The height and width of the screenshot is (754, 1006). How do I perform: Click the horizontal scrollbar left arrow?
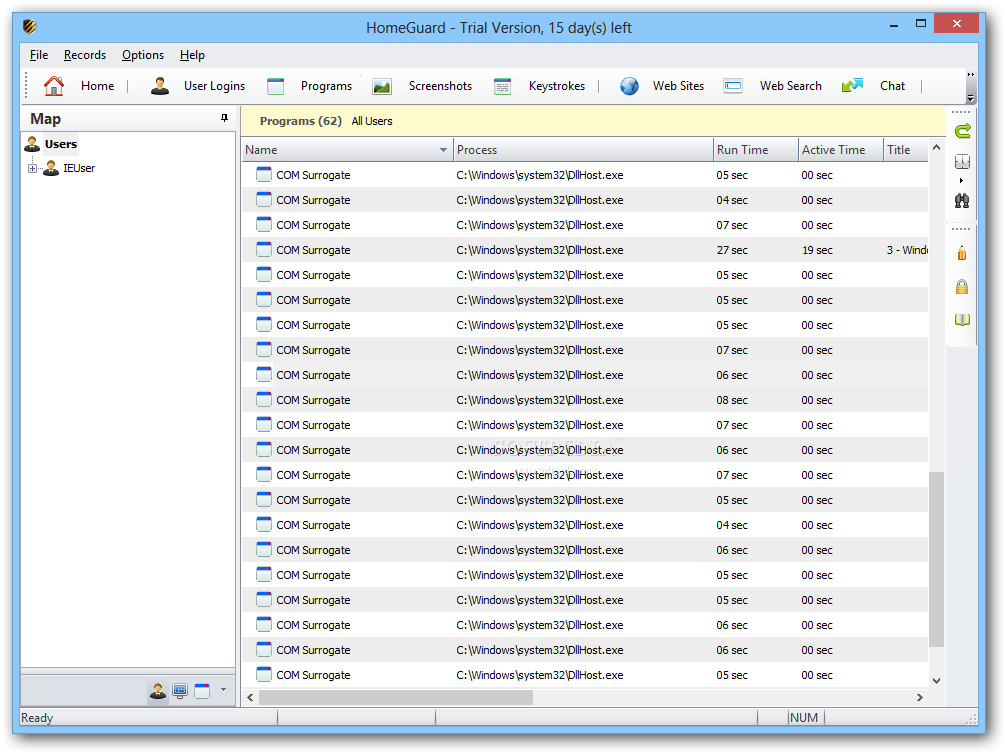coord(250,697)
